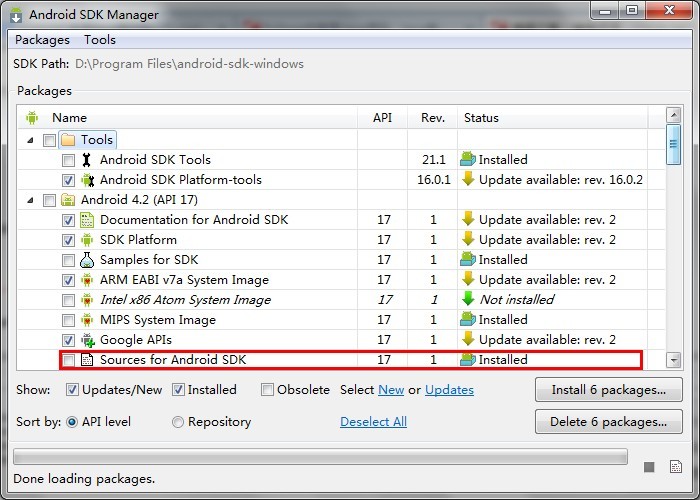
Task: Click the green Not installed arrow icon
Action: click(468, 299)
